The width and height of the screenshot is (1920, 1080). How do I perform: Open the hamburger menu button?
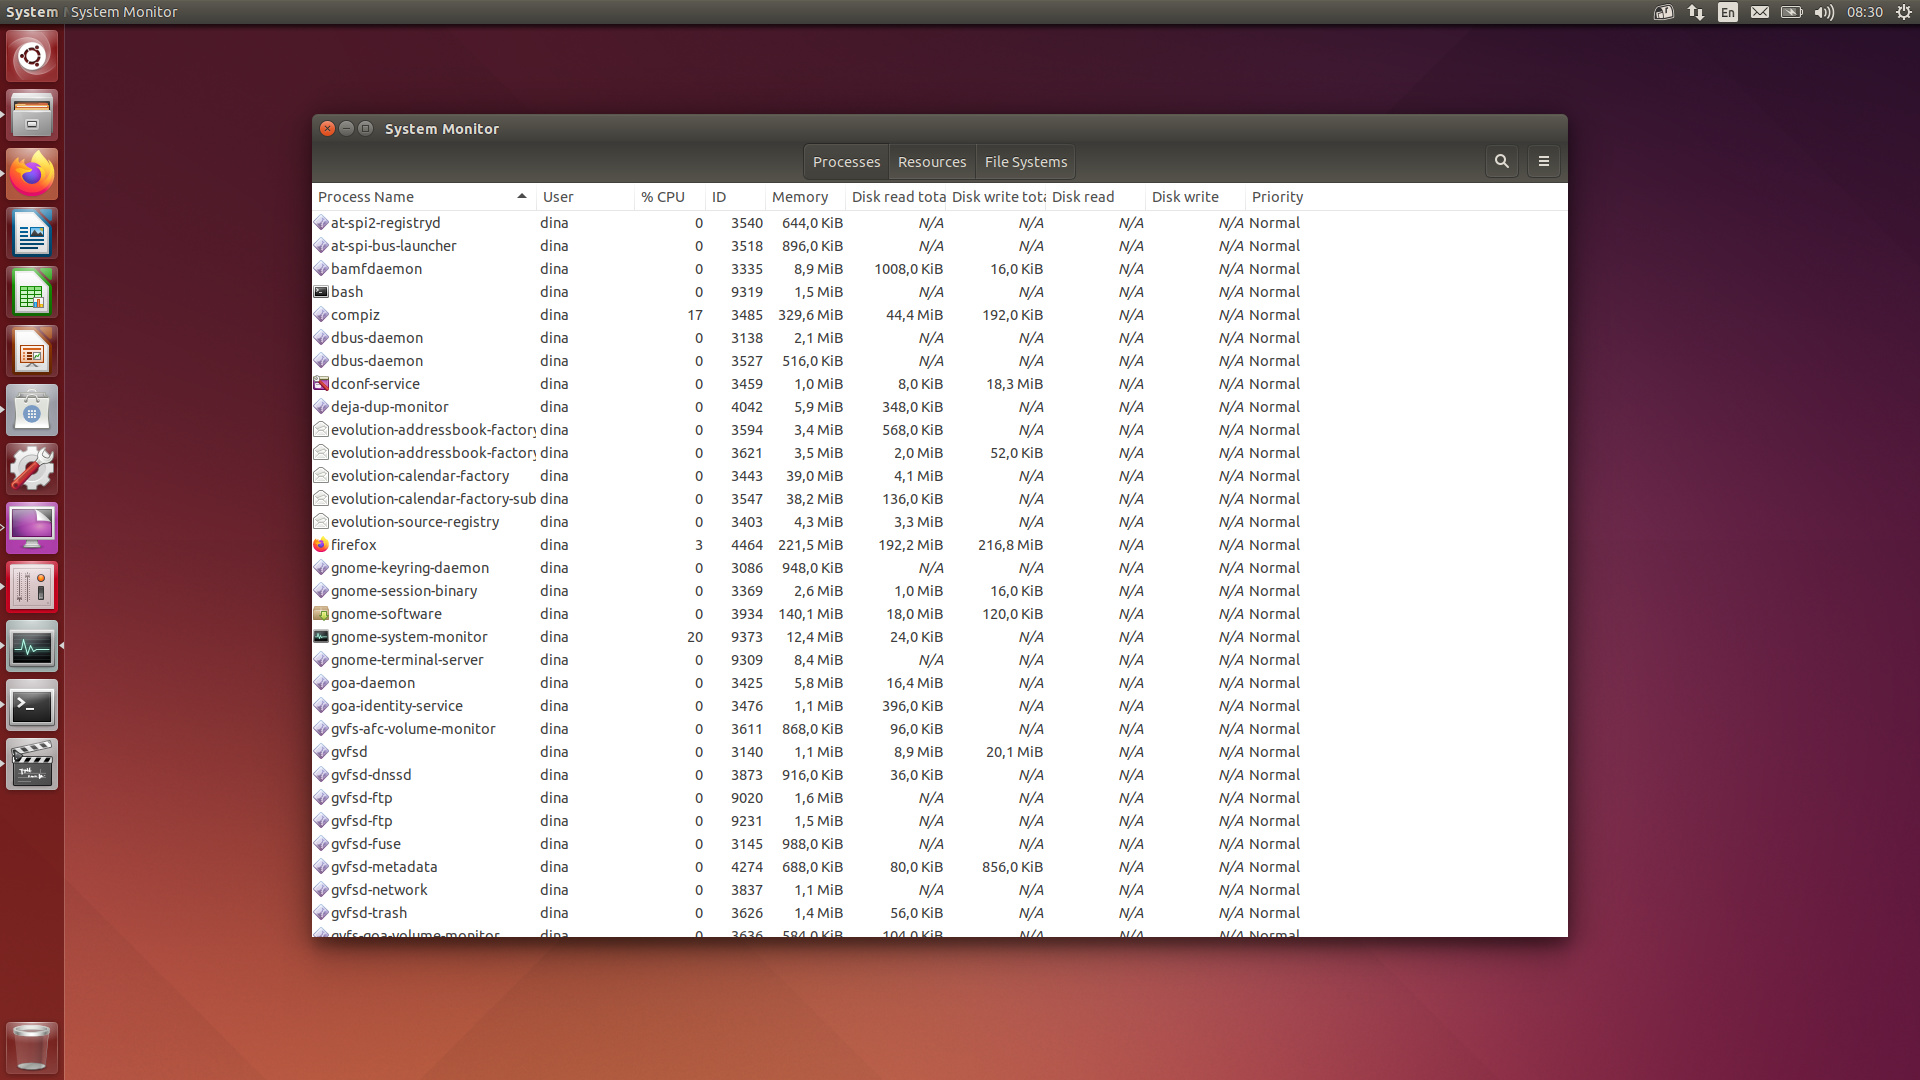point(1543,161)
